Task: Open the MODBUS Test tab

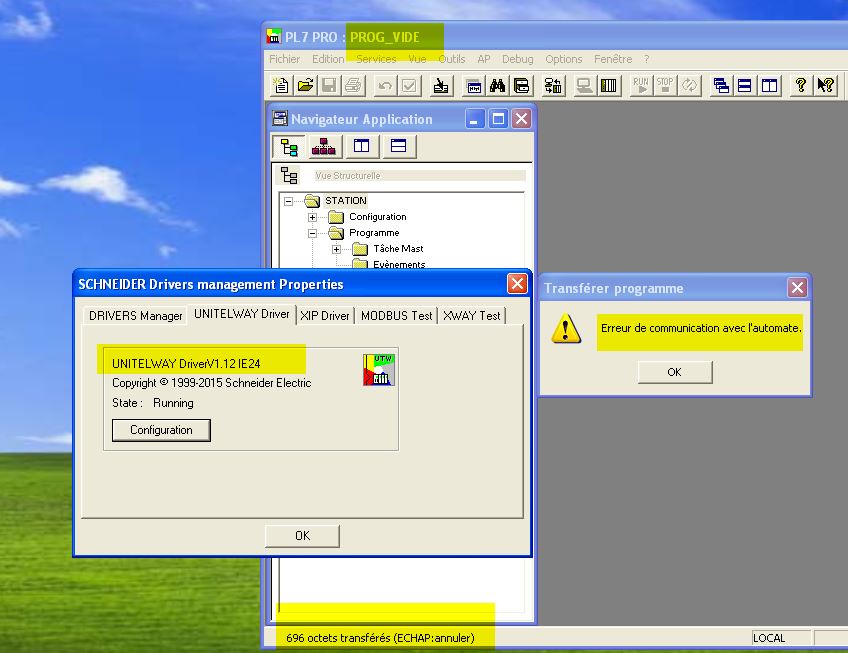Action: tap(396, 316)
